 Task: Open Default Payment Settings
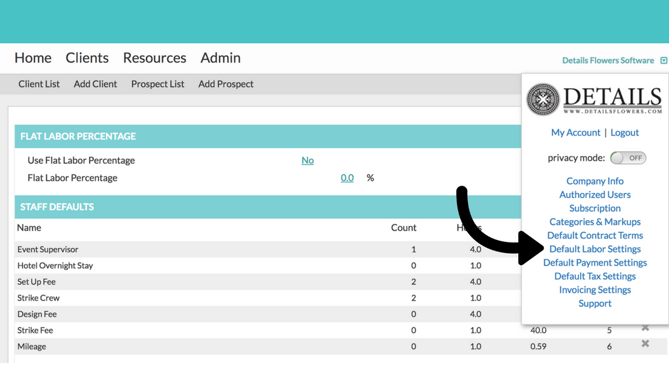(595, 263)
